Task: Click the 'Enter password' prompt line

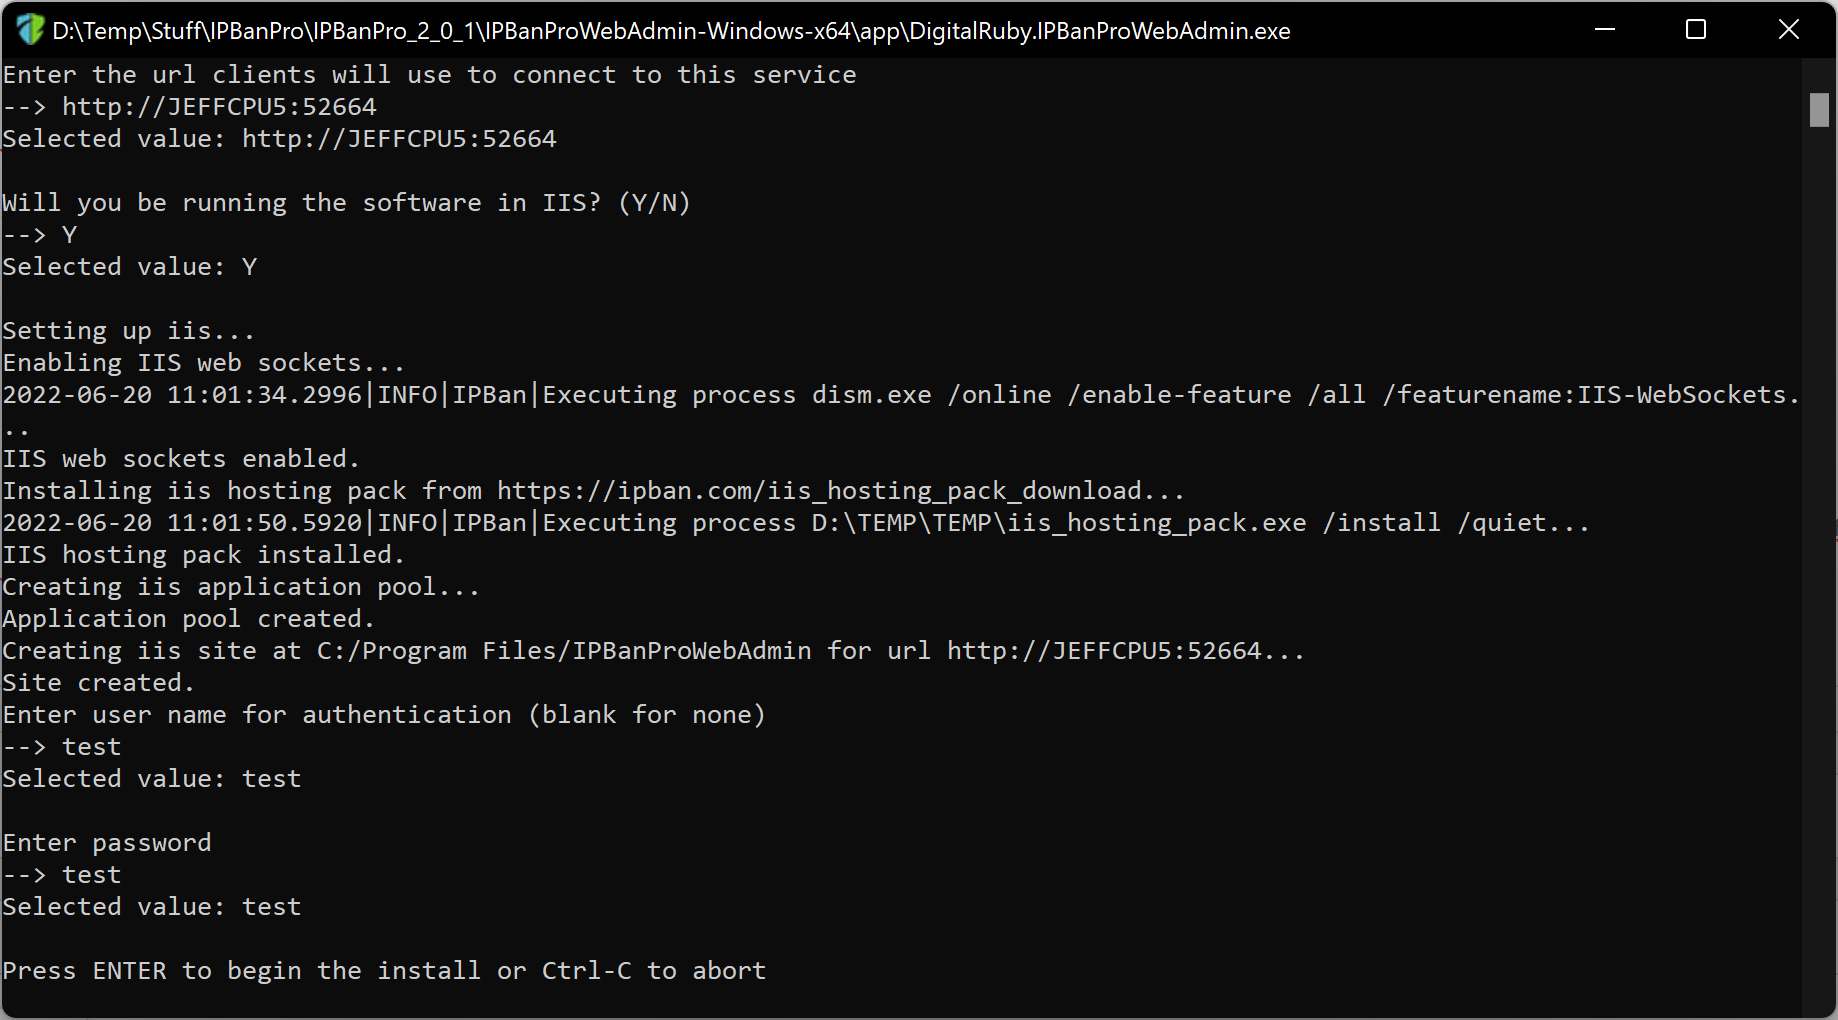Action: coord(107,843)
